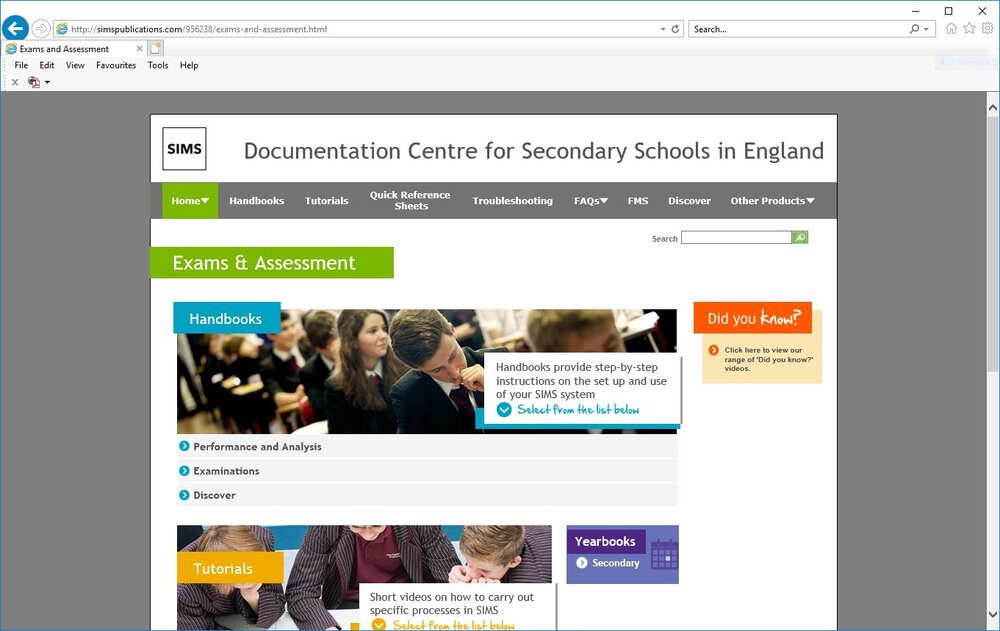Screen dimensions: 1000x631
Task: Open the File menu
Action: (21, 65)
